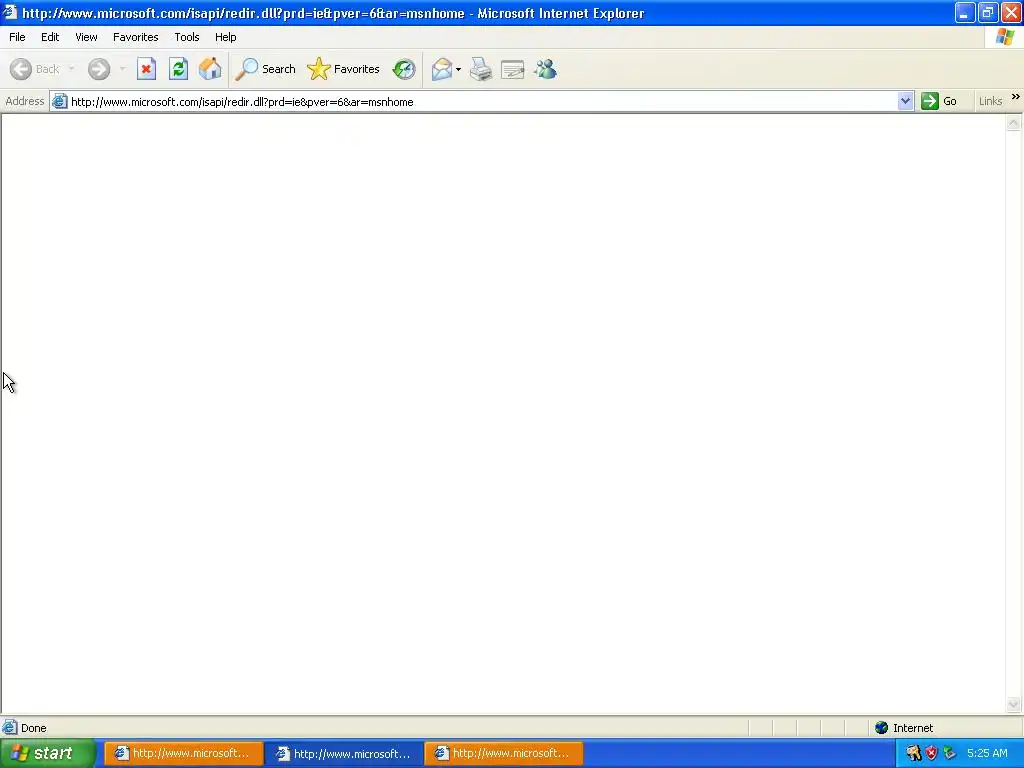Click the security shield tray icon
Viewport: 1024px width, 768px height.
931,753
